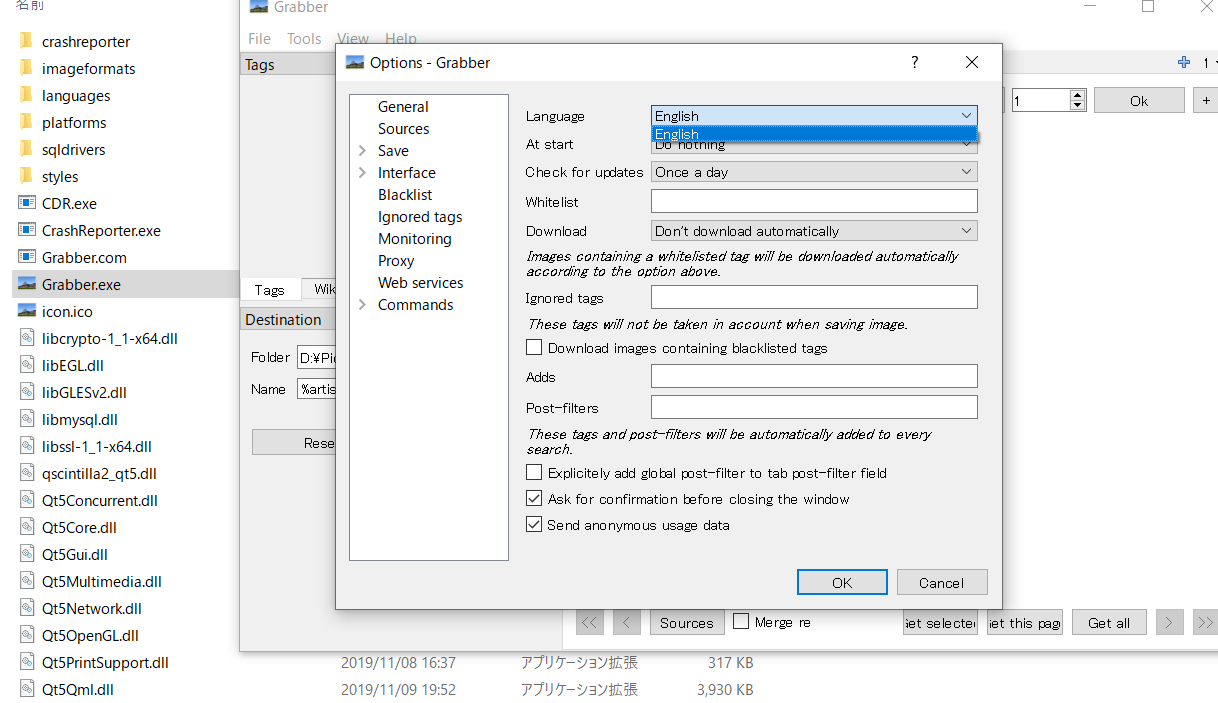Select the languages folder icon
This screenshot has width=1218, height=703.
pos(26,96)
